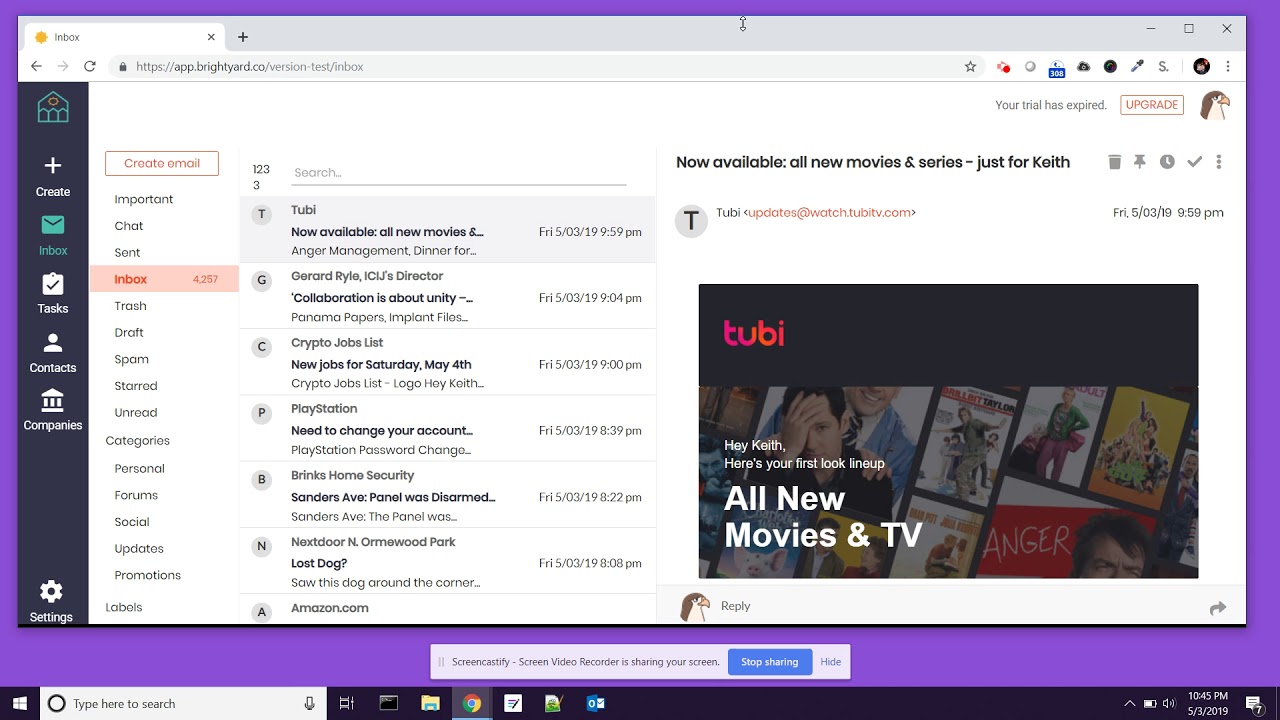Open the Sent folder
The width and height of the screenshot is (1280, 720).
coord(127,253)
